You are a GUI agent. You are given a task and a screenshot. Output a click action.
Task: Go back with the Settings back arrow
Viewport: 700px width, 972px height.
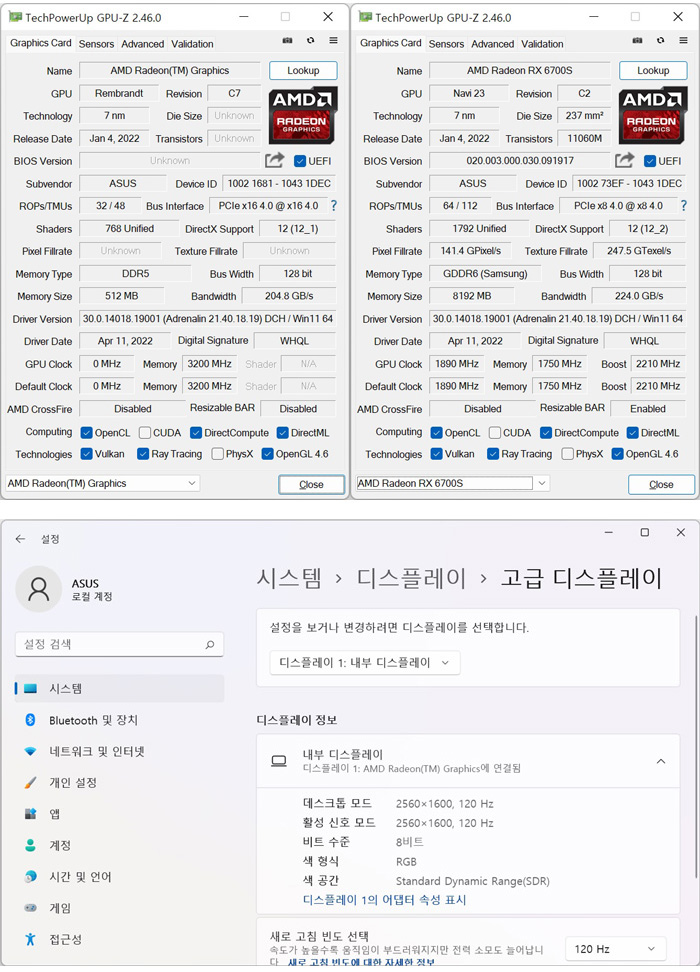coord(20,539)
